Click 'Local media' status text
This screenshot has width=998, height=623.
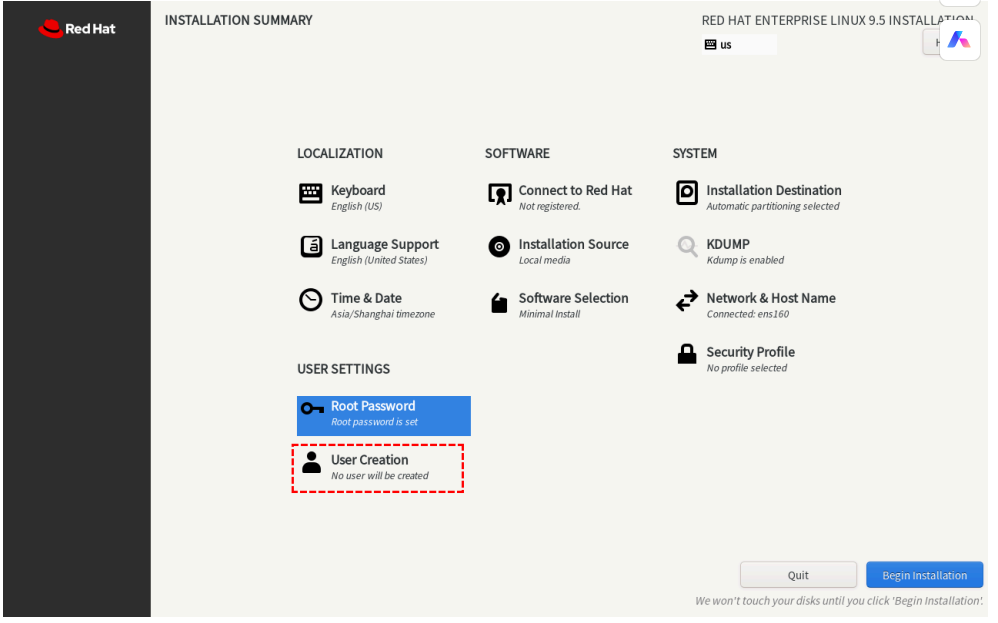[x=544, y=260]
